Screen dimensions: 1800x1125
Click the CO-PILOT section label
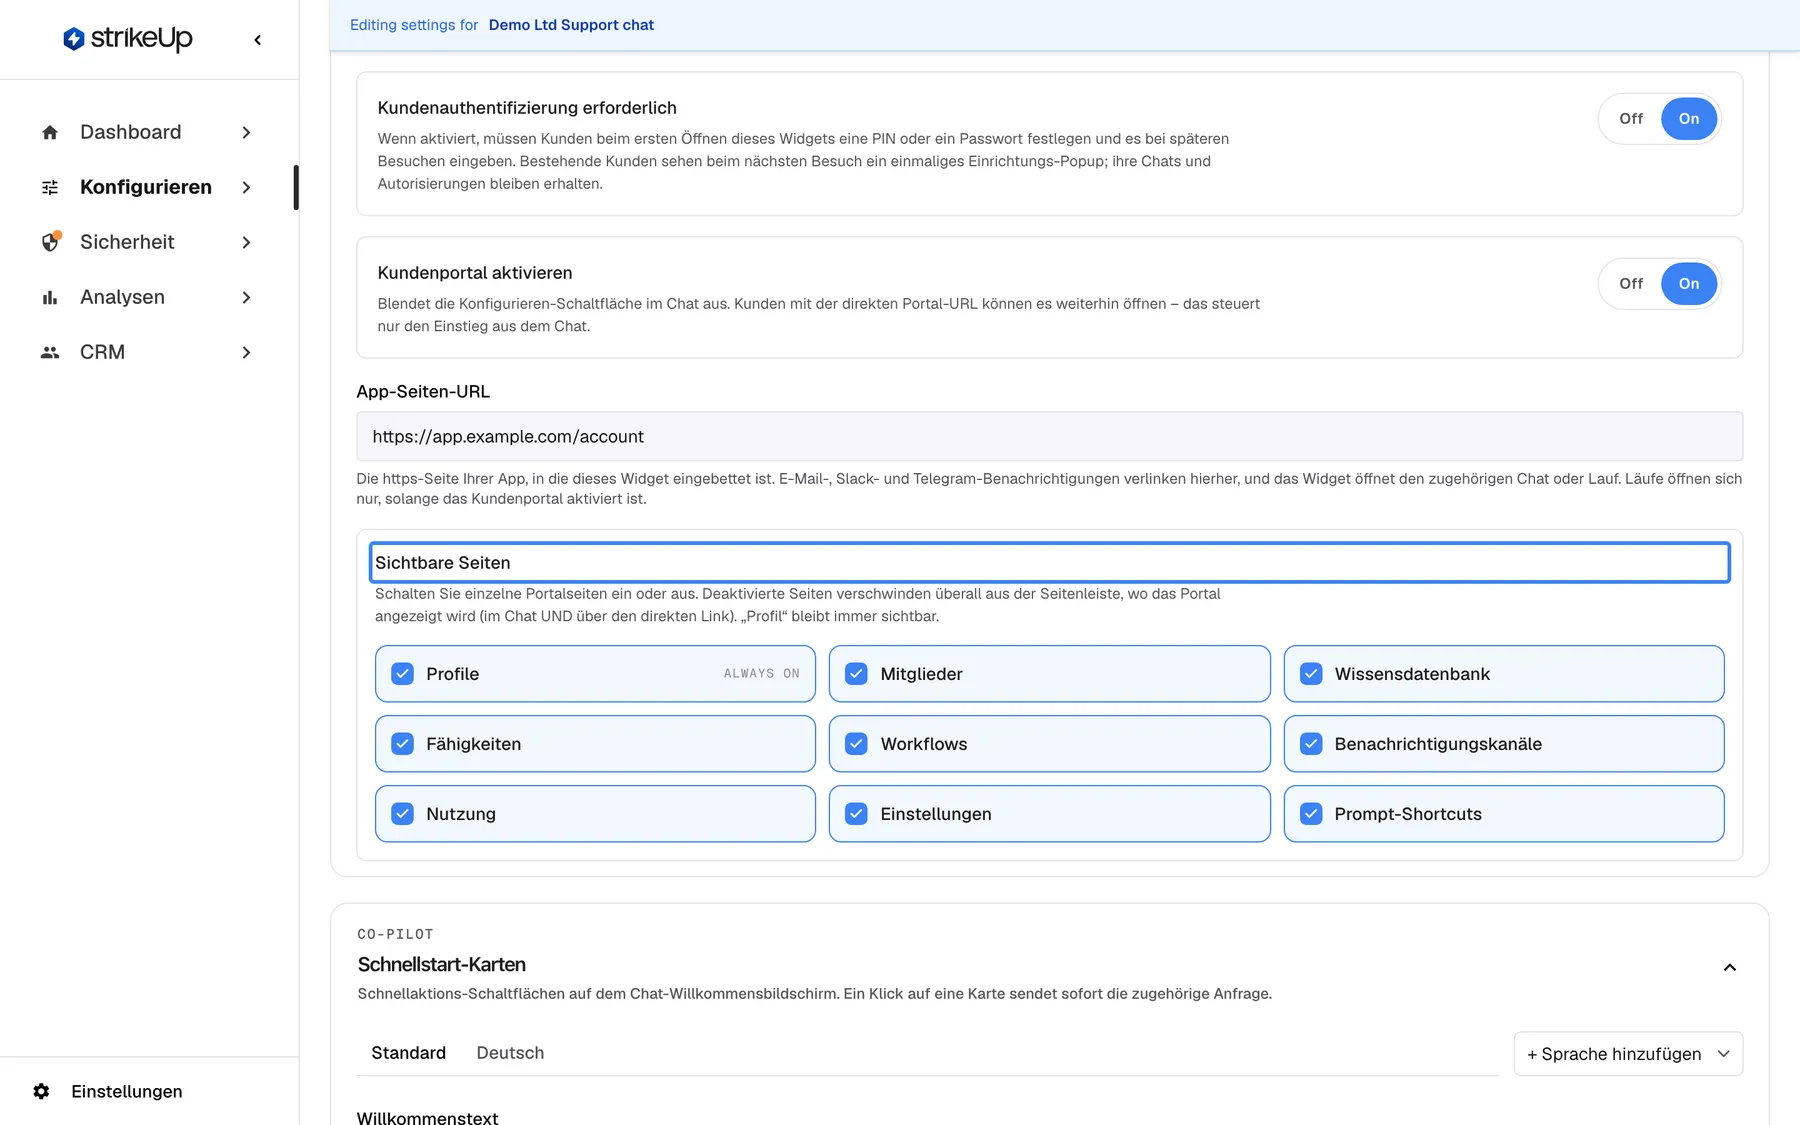395,934
